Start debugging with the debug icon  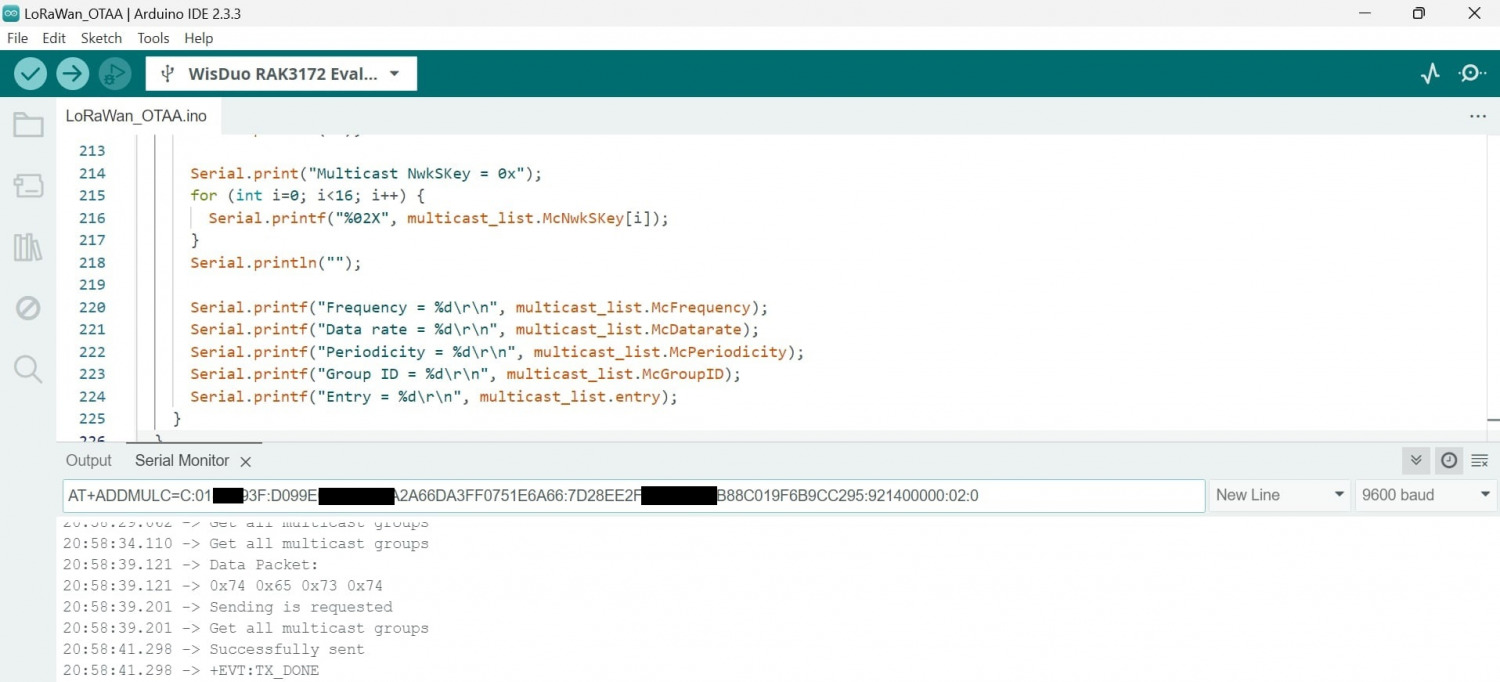[x=114, y=73]
